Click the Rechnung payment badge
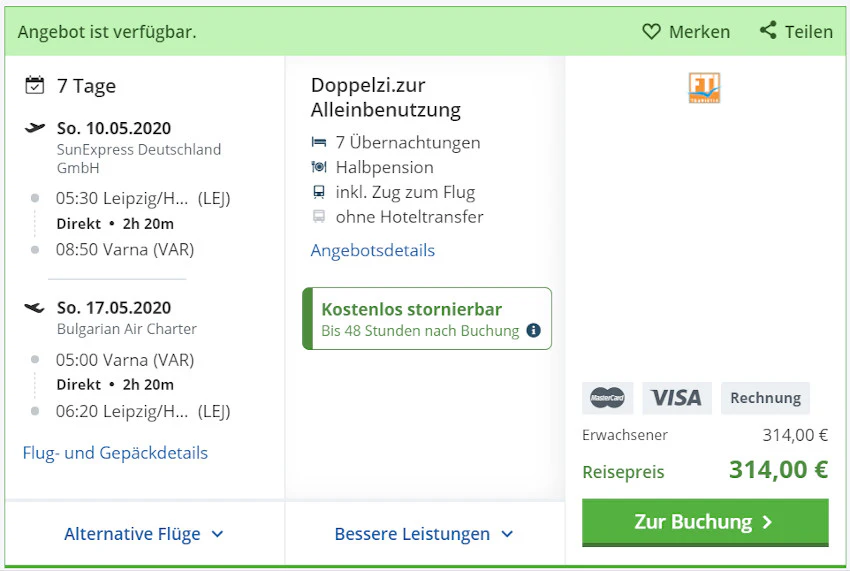Viewport: 850px width, 571px height. 765,398
